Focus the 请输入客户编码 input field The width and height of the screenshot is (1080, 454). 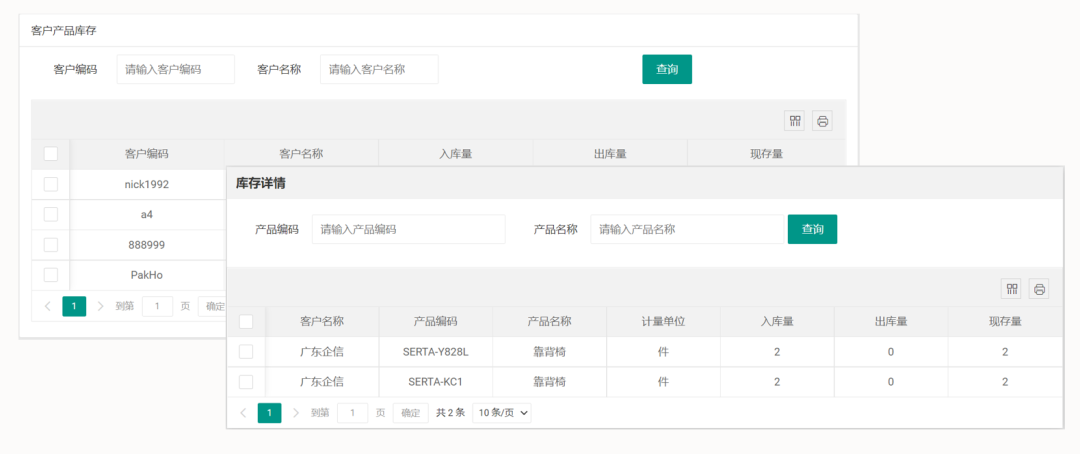point(176,70)
